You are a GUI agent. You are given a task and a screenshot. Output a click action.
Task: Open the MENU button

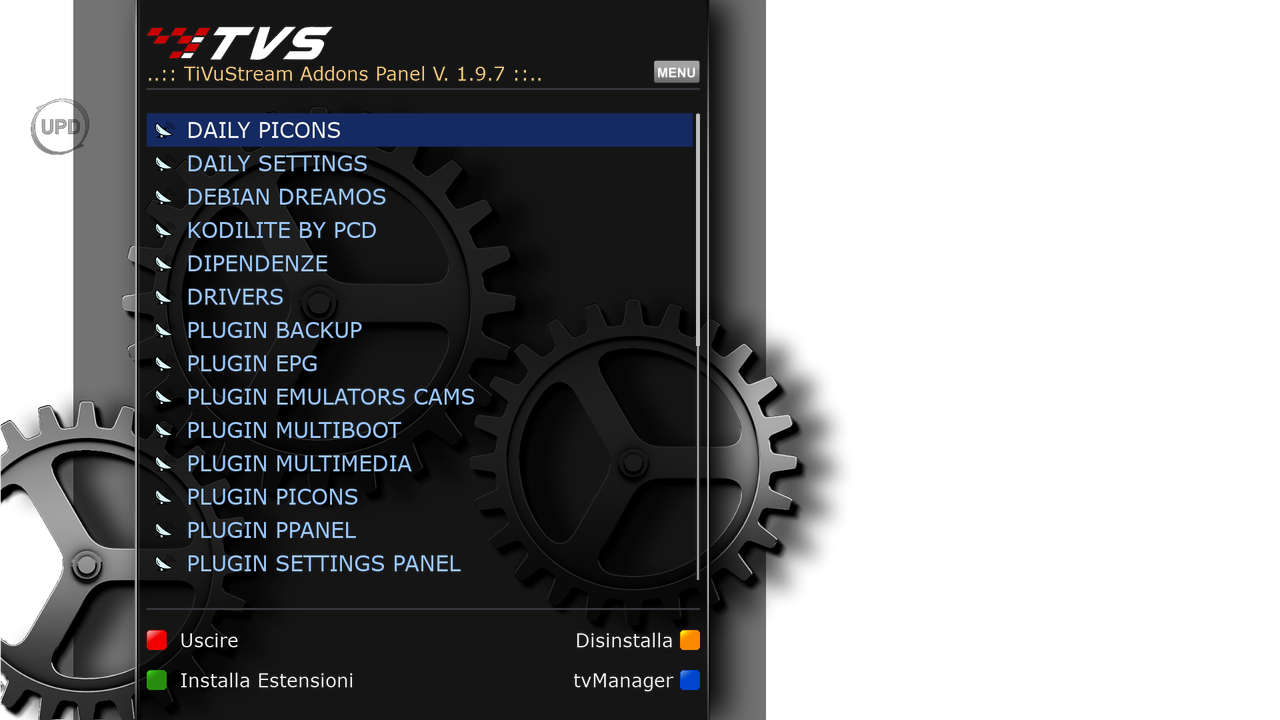pyautogui.click(x=676, y=72)
